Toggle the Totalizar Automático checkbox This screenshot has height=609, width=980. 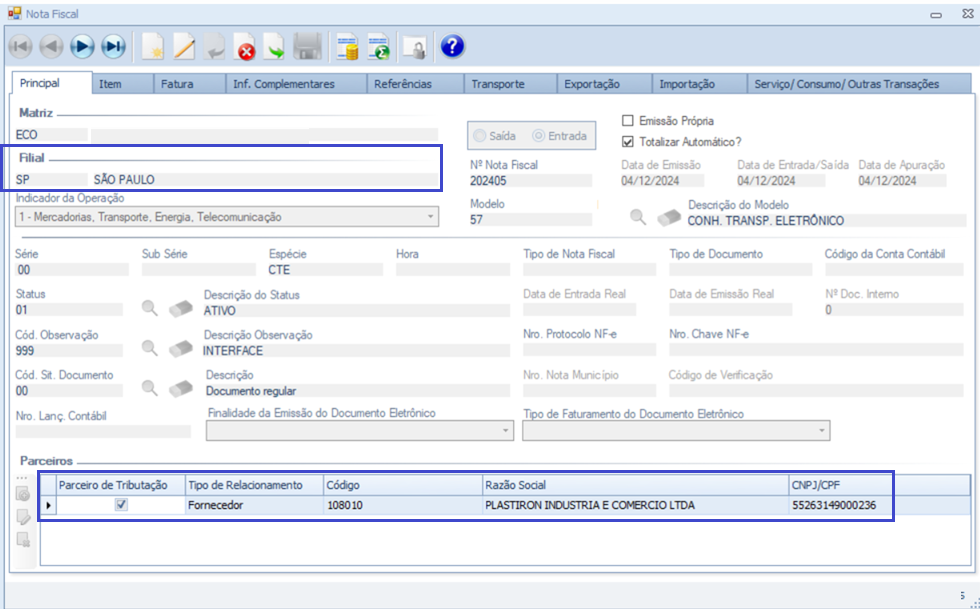coord(629,142)
